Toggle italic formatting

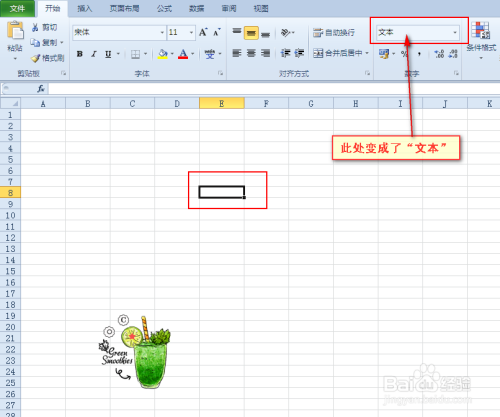[94, 54]
